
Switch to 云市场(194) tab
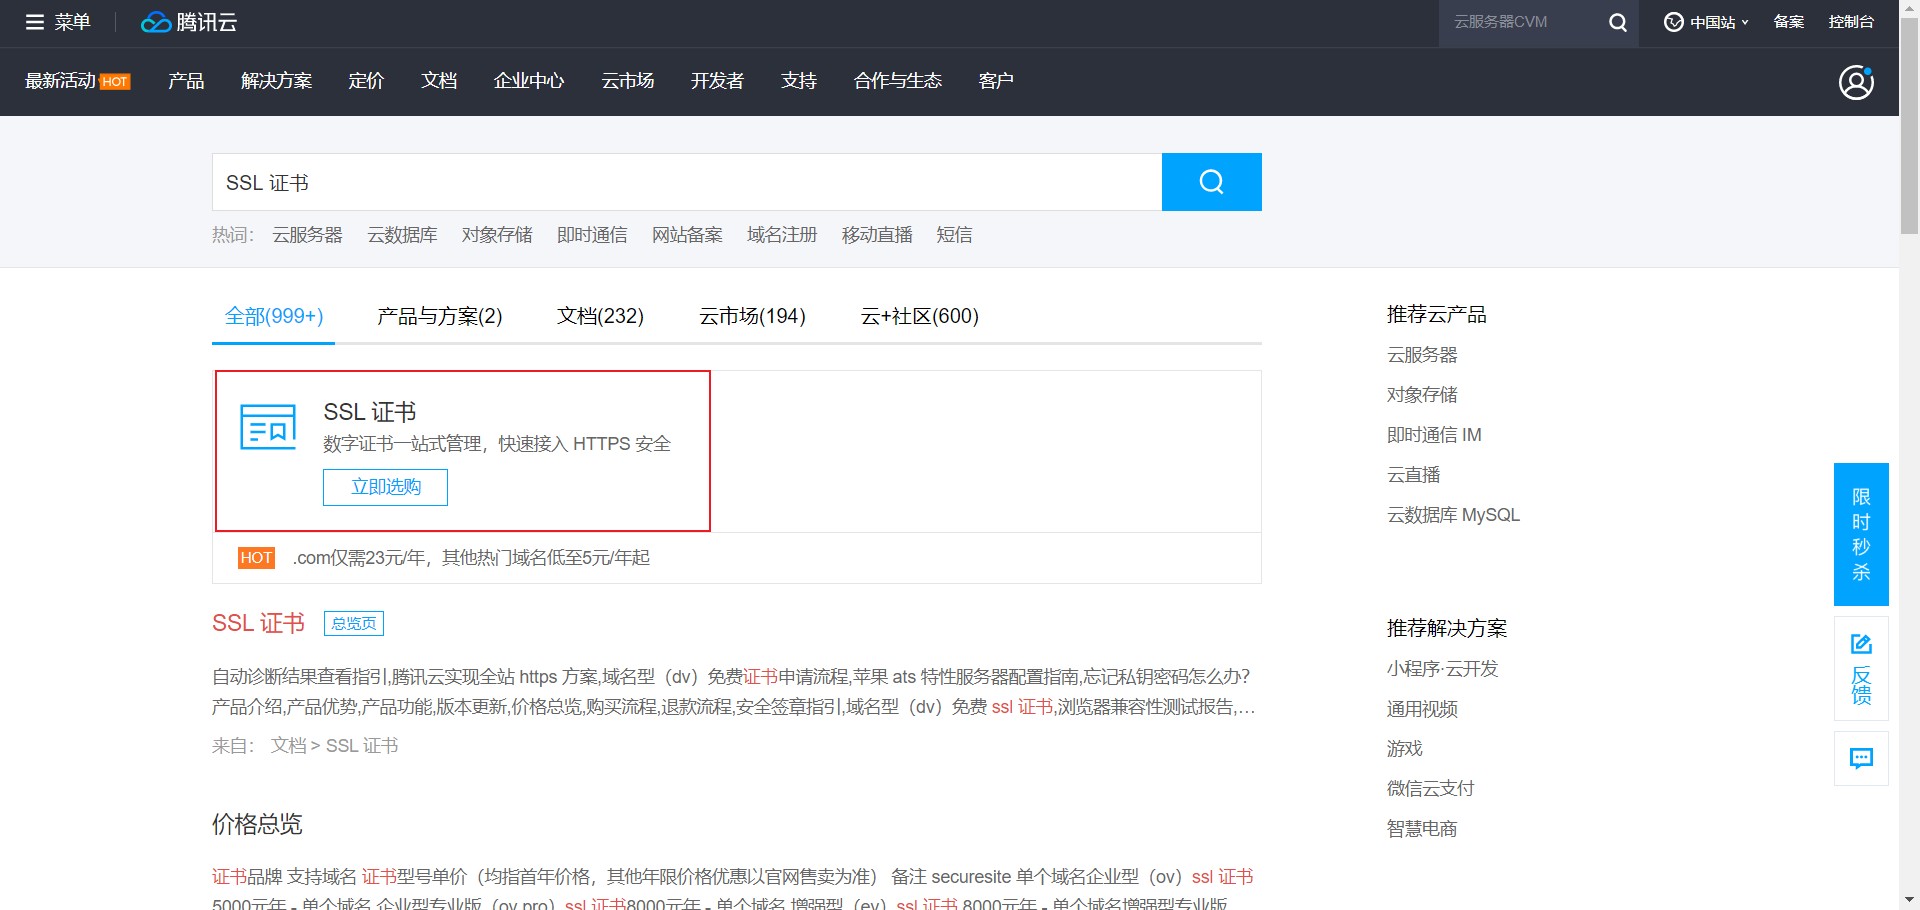pyautogui.click(x=752, y=316)
